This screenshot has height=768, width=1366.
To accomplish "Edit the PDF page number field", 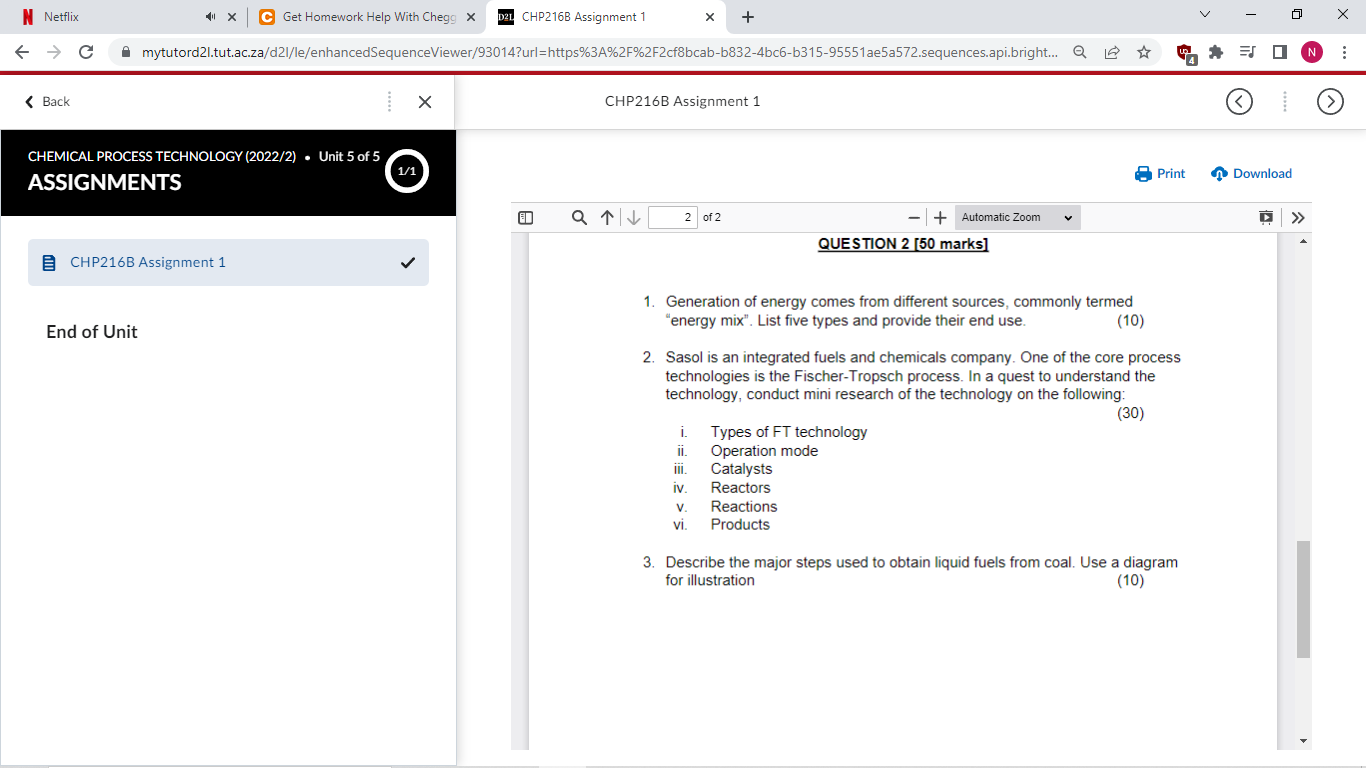I will click(x=673, y=217).
